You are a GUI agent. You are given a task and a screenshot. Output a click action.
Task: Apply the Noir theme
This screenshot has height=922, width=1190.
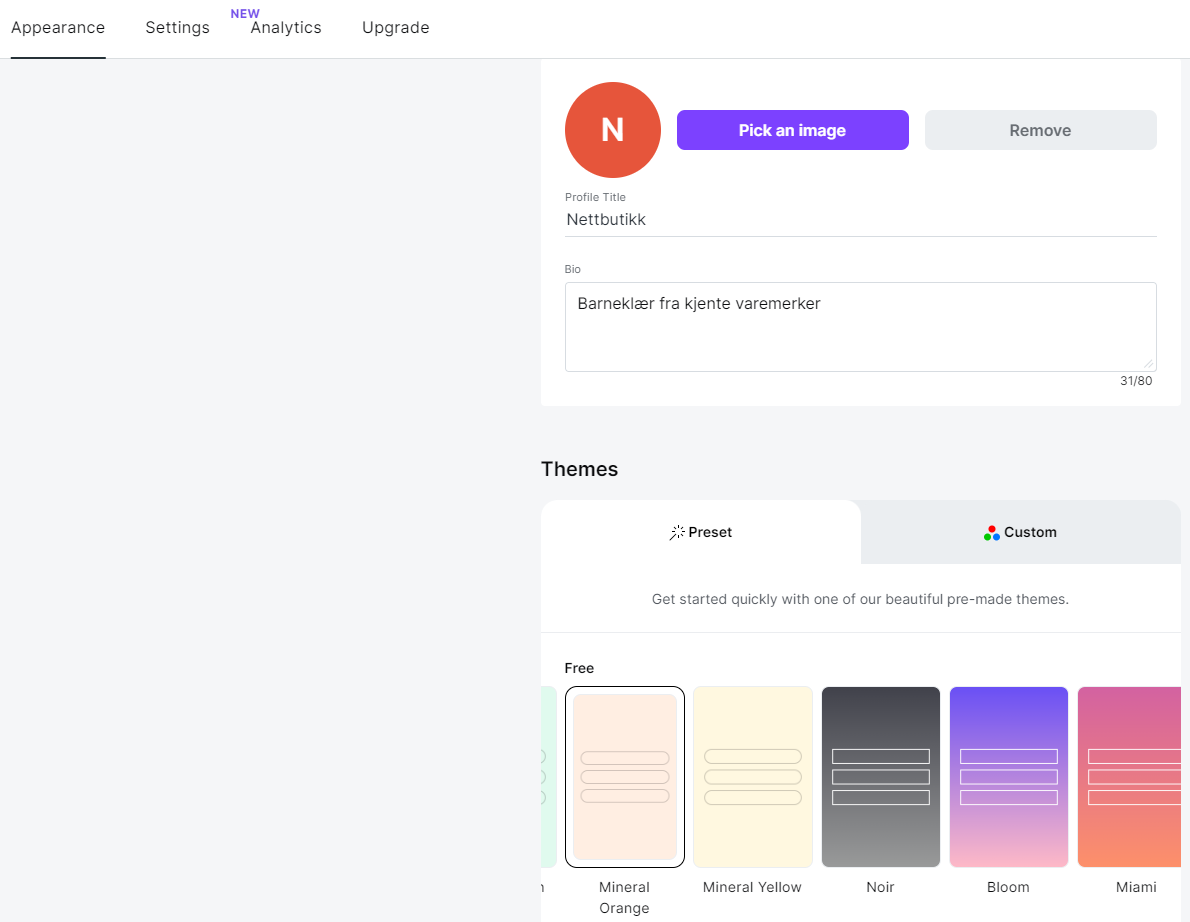coord(880,777)
